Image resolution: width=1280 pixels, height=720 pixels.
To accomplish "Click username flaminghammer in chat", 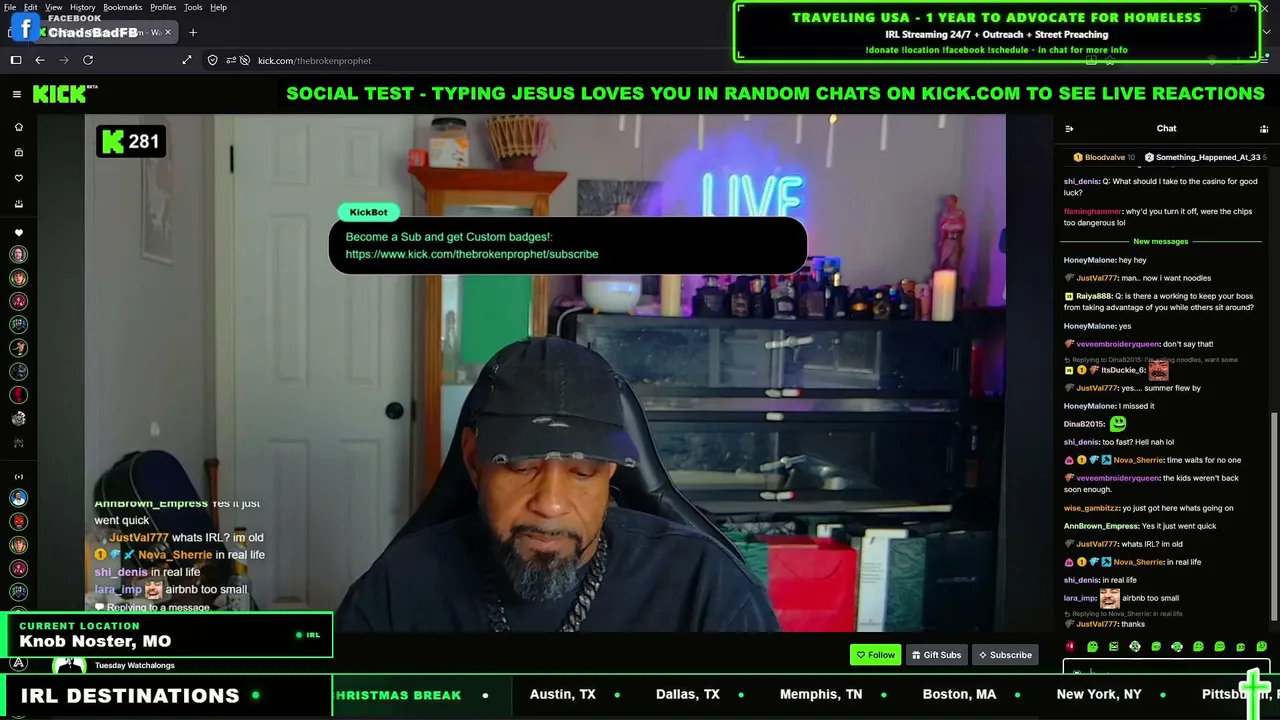I will pos(1093,212).
